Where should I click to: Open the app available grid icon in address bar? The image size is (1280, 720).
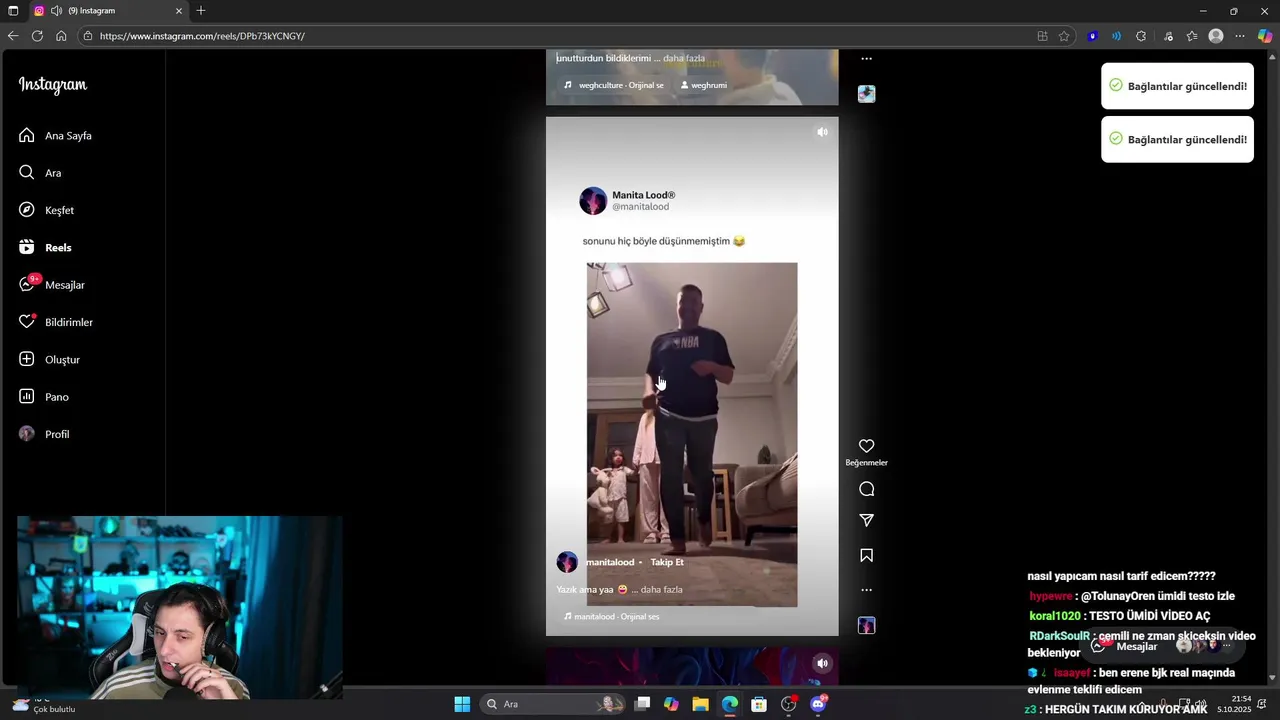1043,36
